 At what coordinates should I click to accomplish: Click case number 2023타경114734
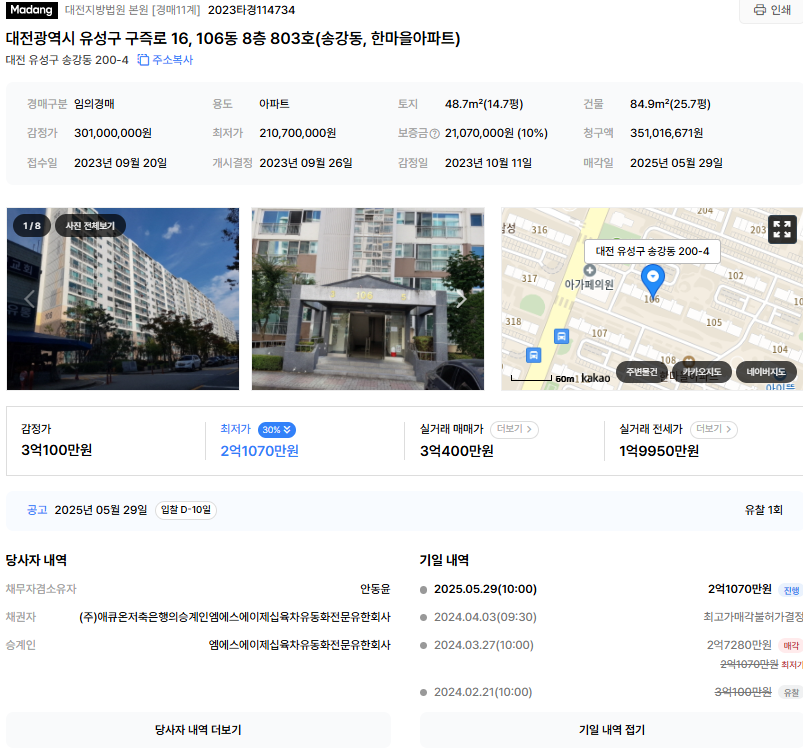coord(251,10)
